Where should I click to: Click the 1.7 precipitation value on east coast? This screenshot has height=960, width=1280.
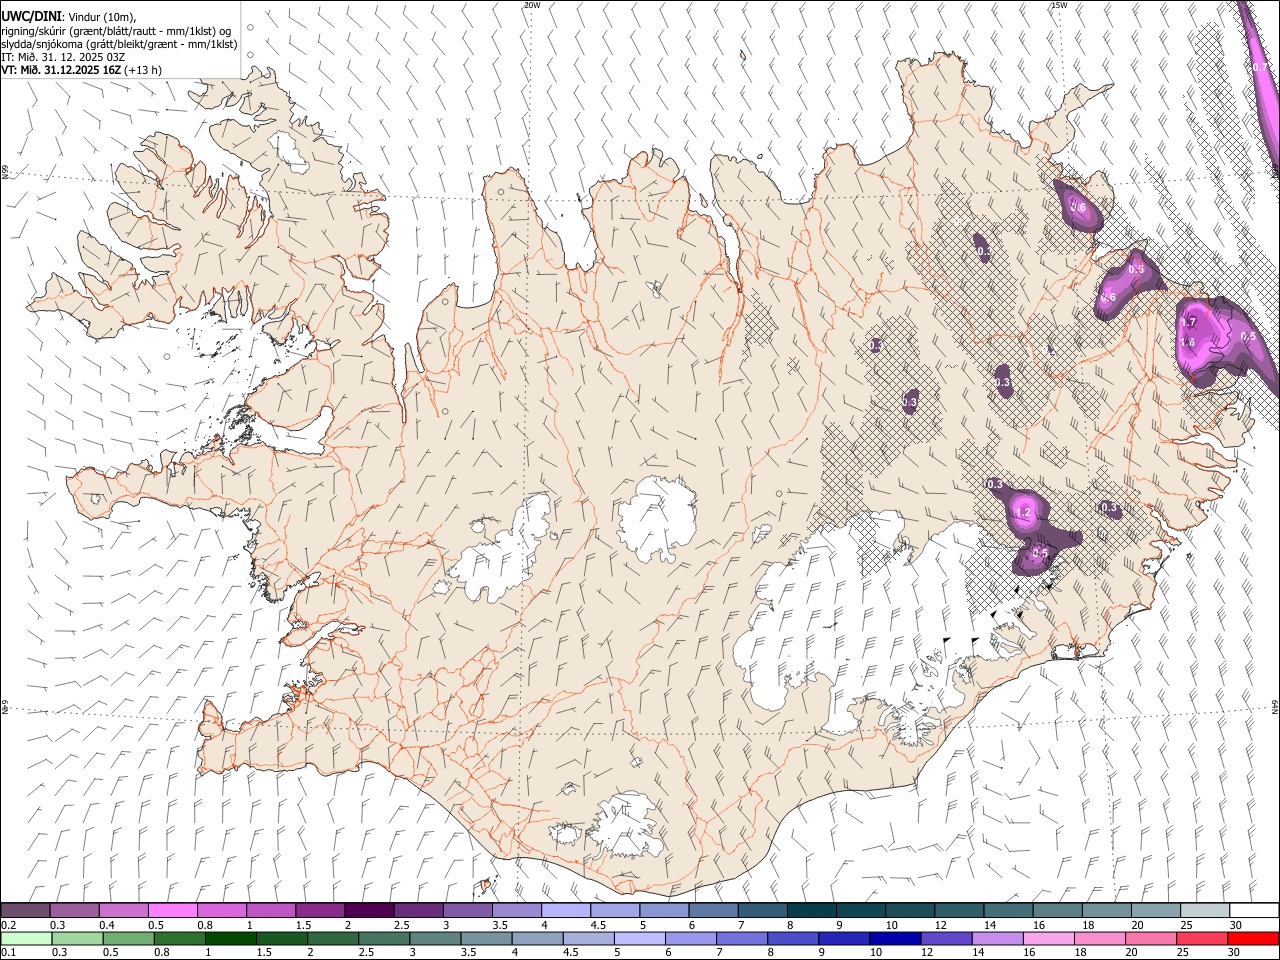point(1188,322)
